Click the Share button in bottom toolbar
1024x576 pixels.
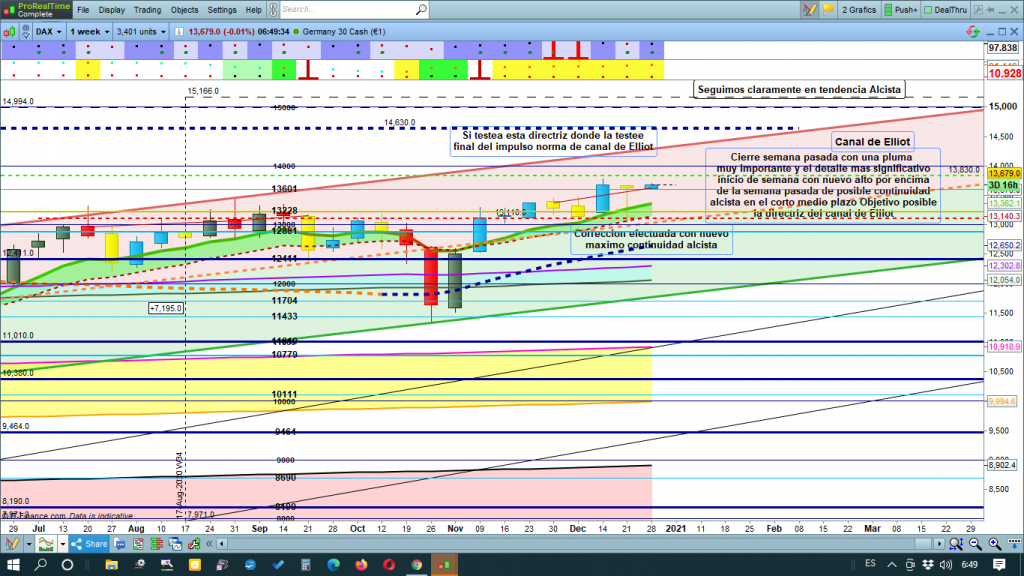pyautogui.click(x=89, y=543)
